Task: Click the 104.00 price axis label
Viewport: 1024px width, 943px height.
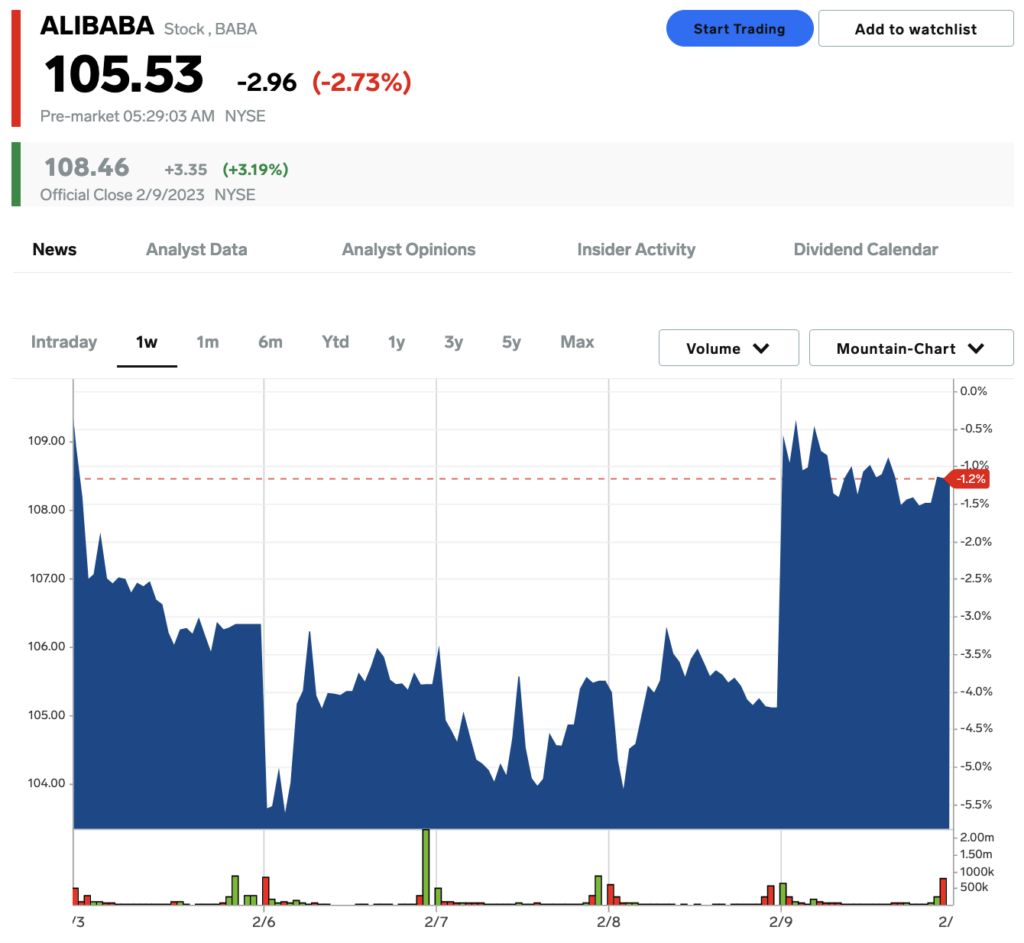Action: [x=46, y=783]
